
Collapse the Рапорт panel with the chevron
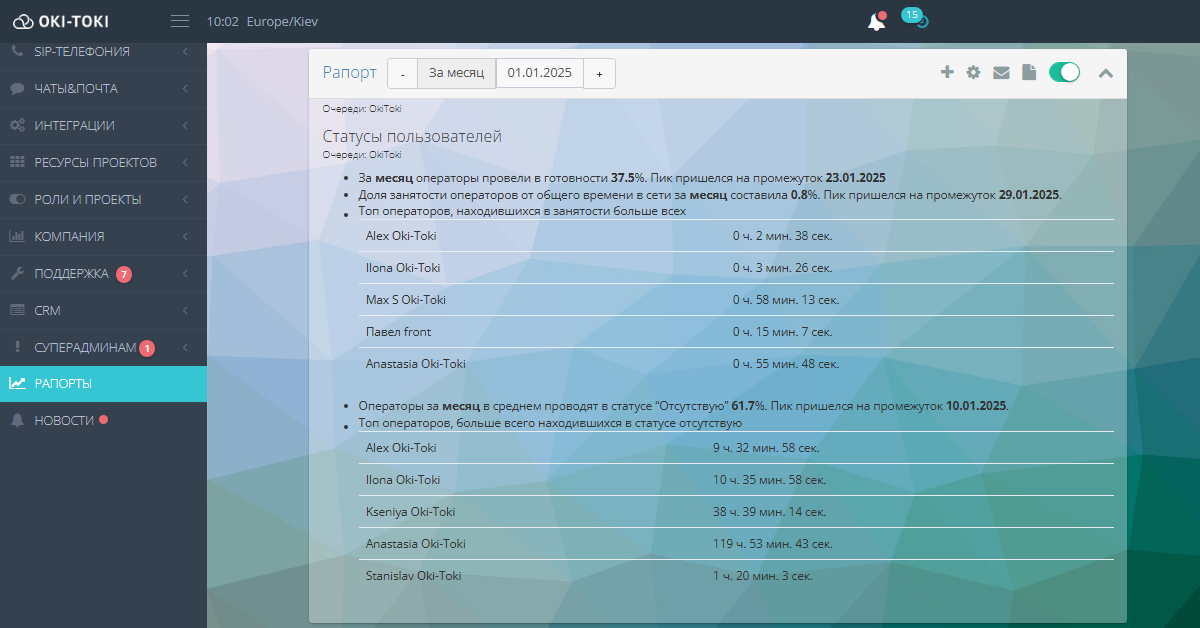(x=1106, y=72)
